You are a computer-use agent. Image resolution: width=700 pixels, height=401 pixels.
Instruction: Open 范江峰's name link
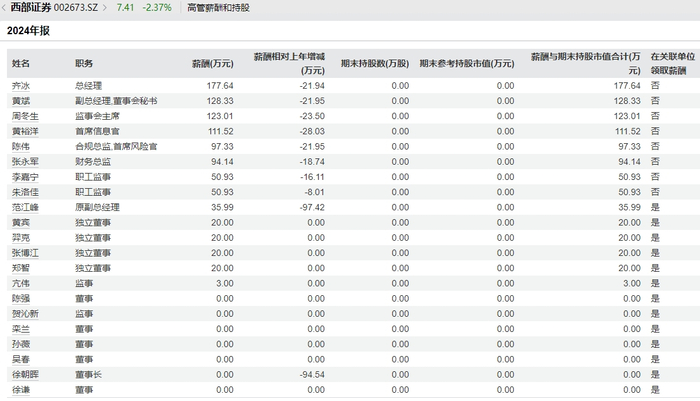pyautogui.click(x=25, y=207)
